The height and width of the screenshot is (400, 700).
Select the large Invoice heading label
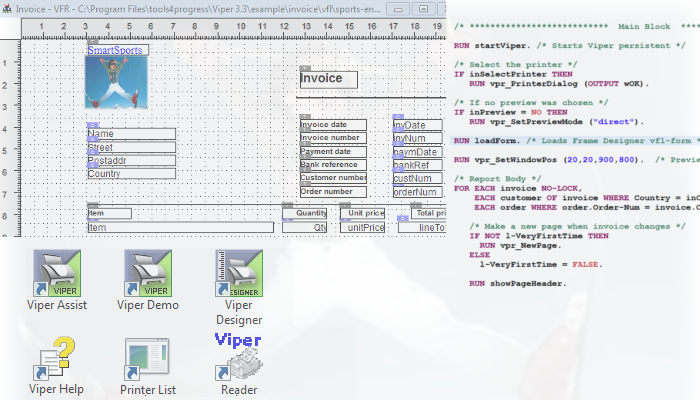[x=329, y=79]
